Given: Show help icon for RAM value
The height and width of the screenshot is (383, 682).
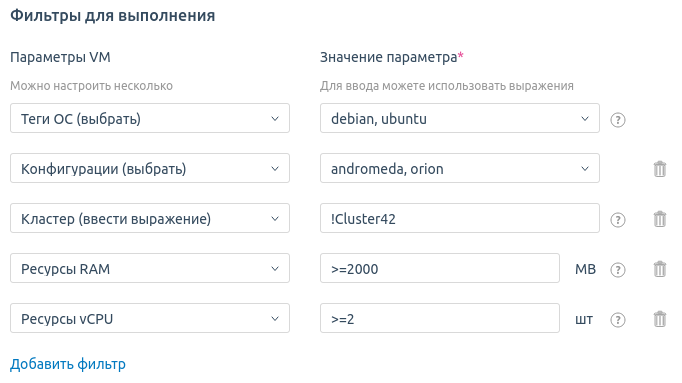Looking at the screenshot, I should click(618, 270).
